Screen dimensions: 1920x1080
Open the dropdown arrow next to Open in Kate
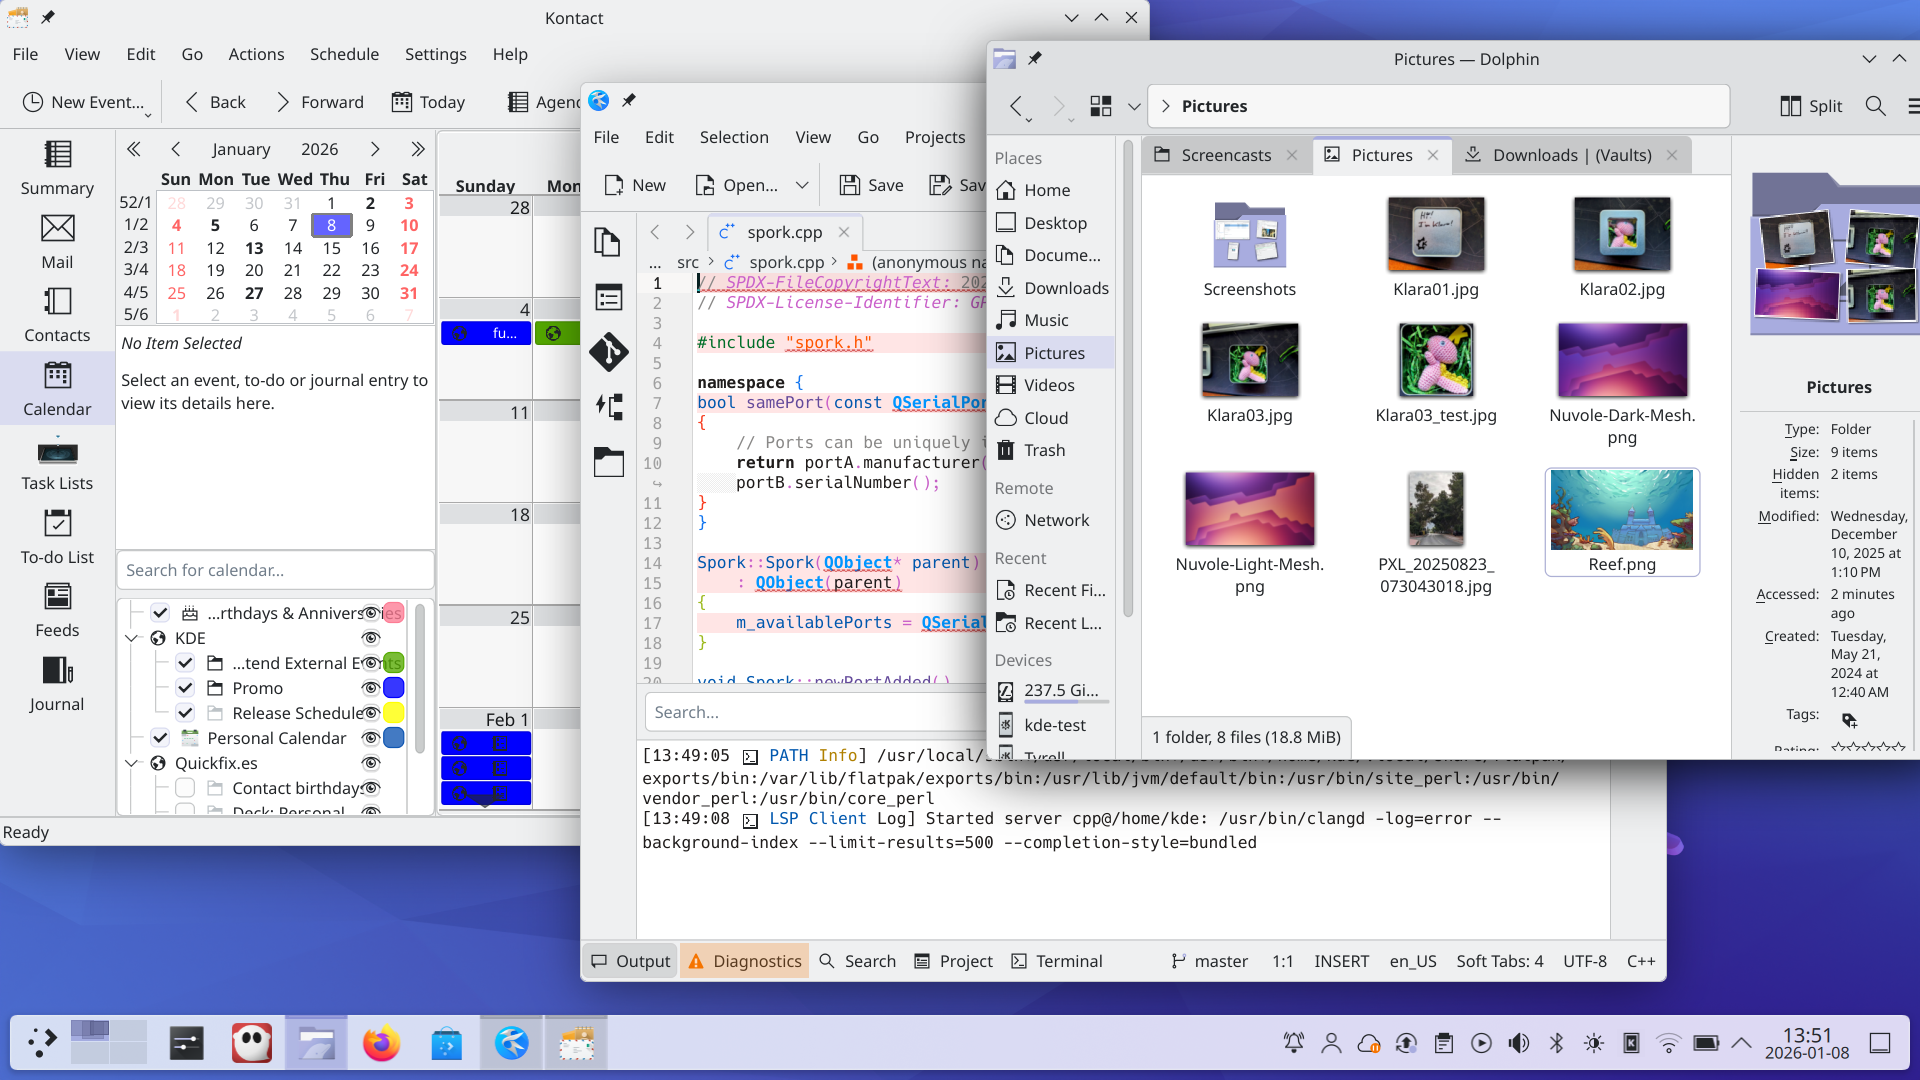point(802,185)
